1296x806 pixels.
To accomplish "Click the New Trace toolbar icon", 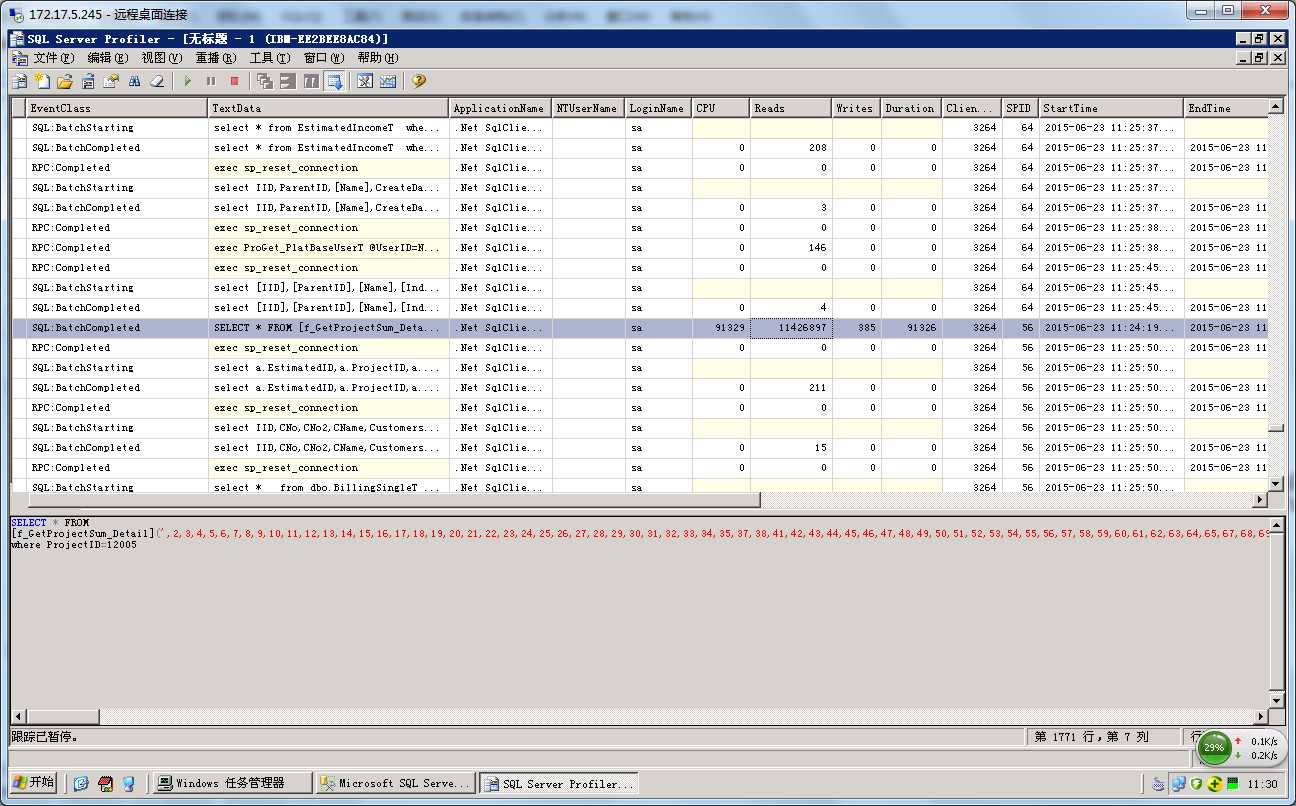I will click(19, 81).
